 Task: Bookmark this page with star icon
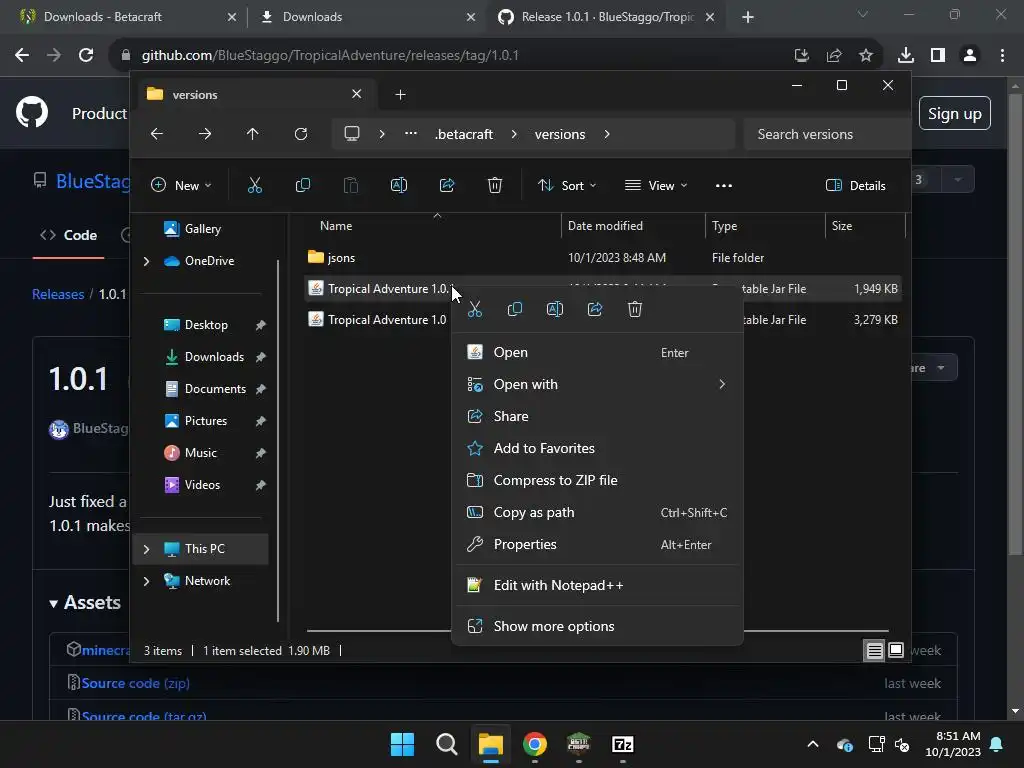866,56
